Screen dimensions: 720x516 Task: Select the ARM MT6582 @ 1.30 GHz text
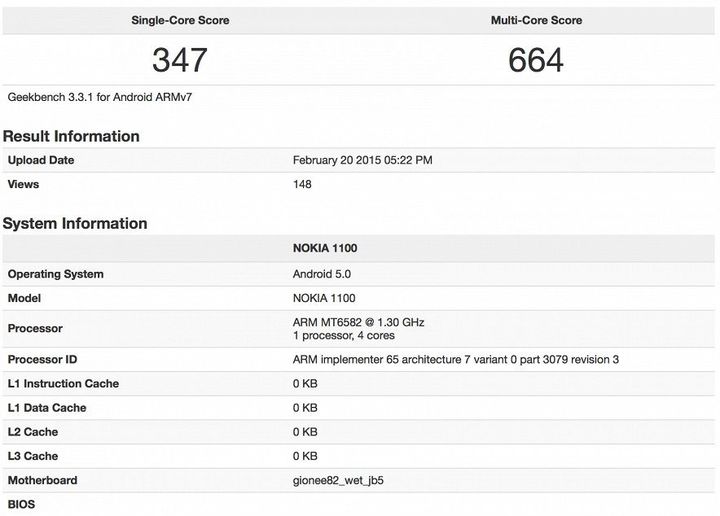coord(359,322)
